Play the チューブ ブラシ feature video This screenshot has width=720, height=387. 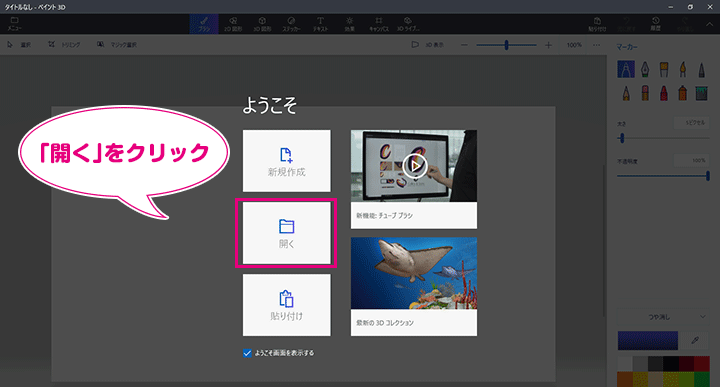(414, 166)
